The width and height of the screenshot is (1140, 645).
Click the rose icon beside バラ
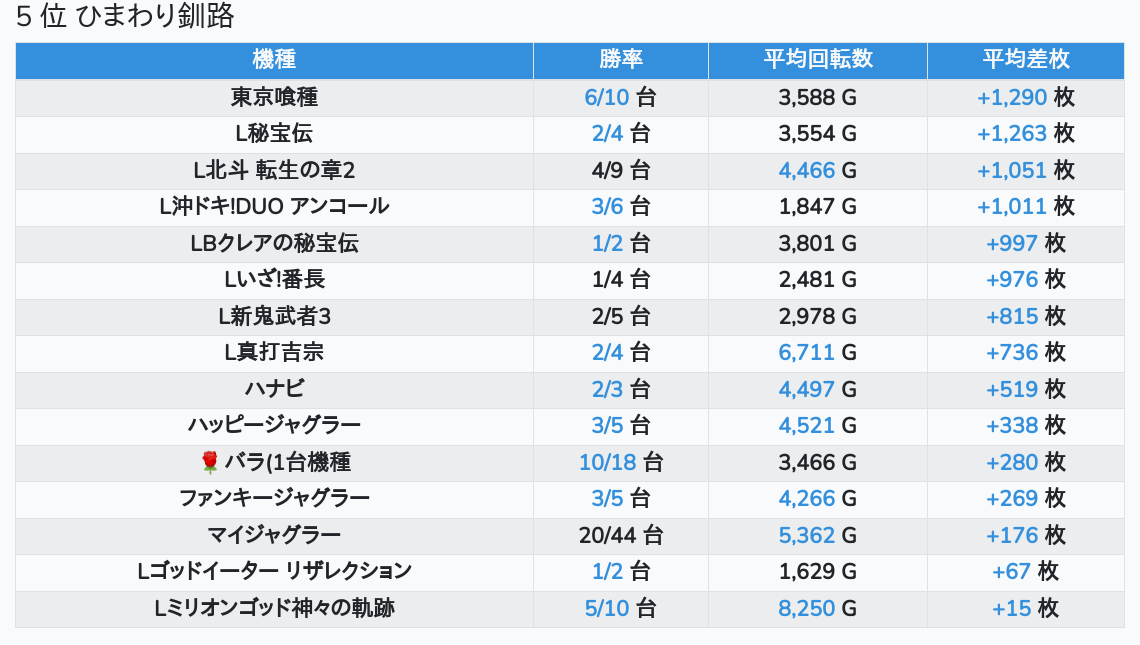point(209,462)
